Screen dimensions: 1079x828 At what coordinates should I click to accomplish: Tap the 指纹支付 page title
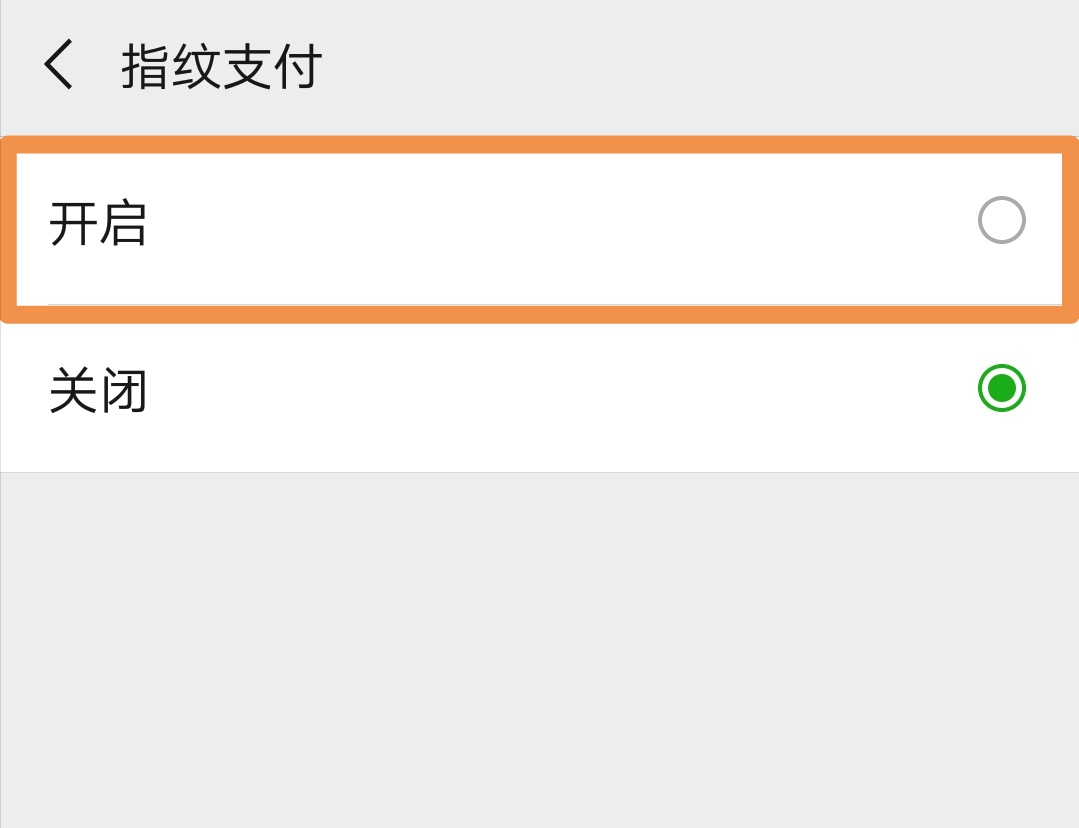click(220, 65)
